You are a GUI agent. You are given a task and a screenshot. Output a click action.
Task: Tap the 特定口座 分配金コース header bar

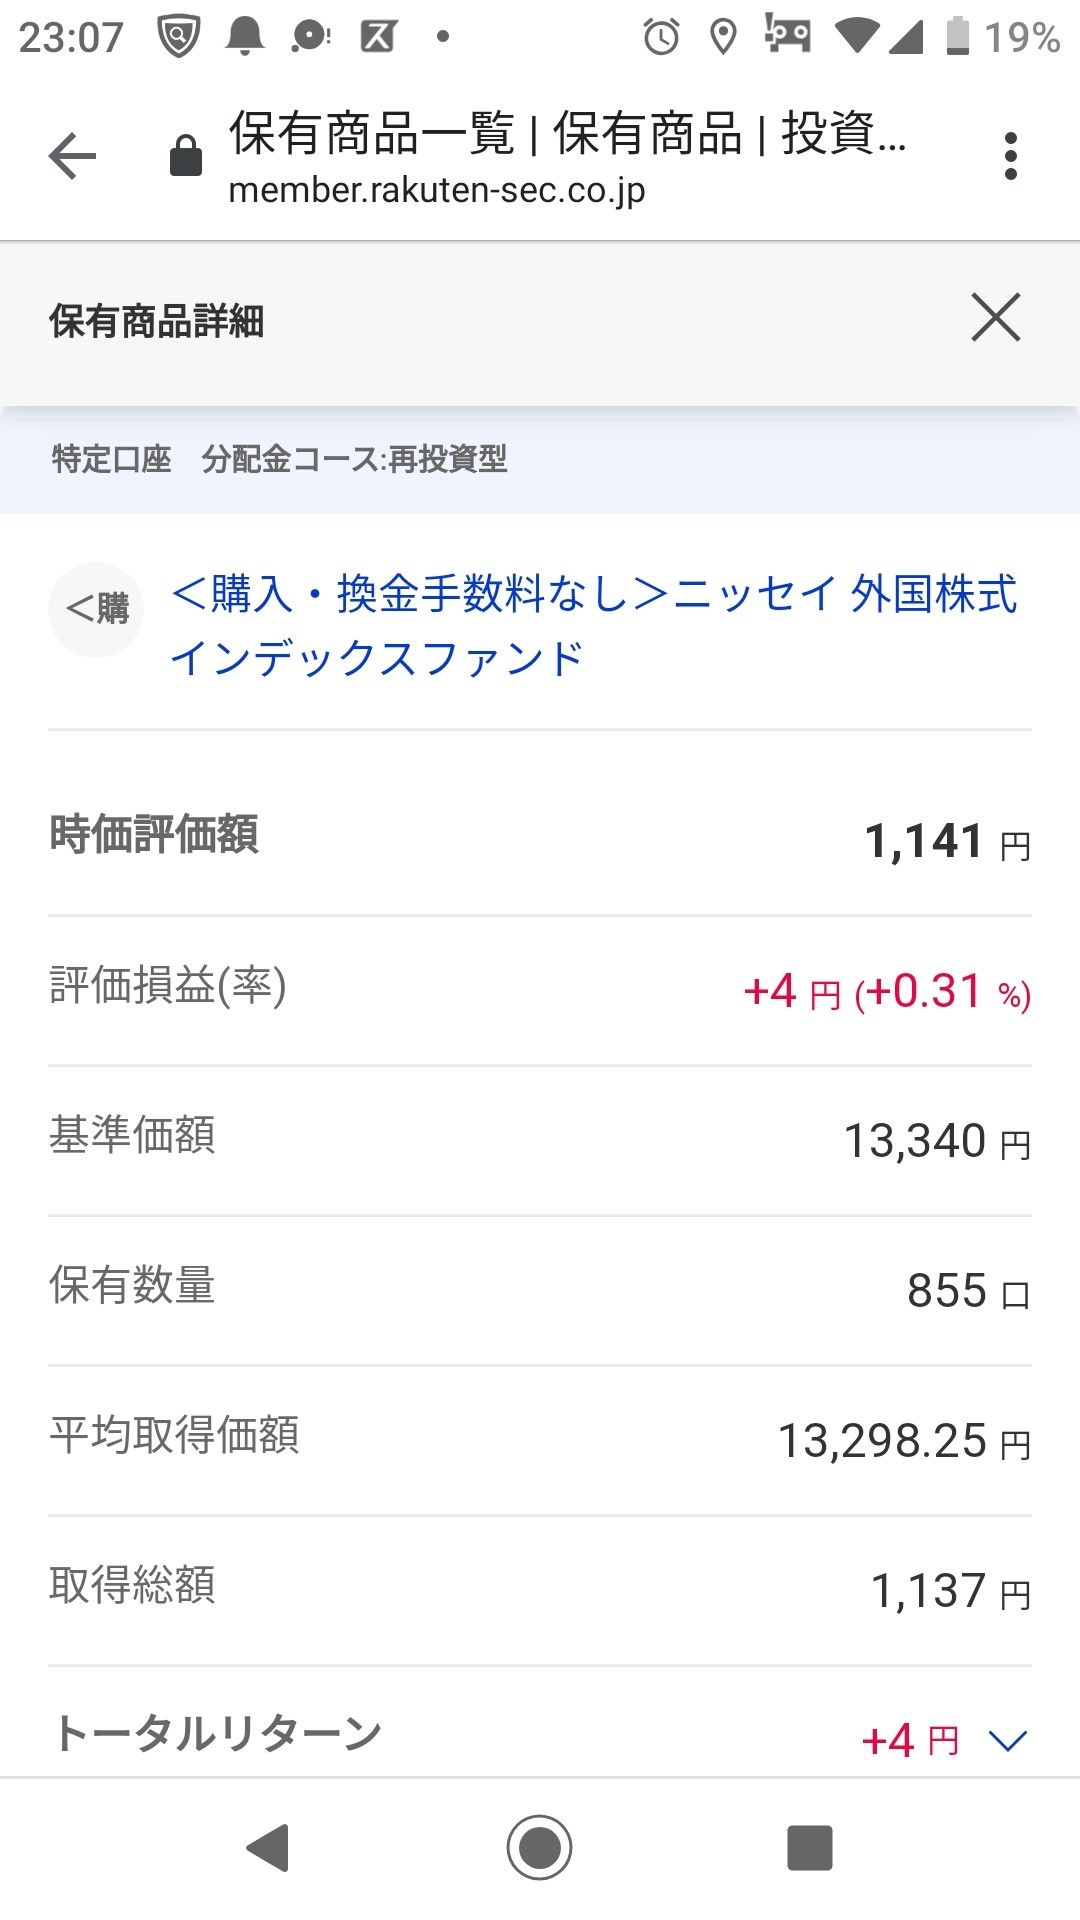540,460
